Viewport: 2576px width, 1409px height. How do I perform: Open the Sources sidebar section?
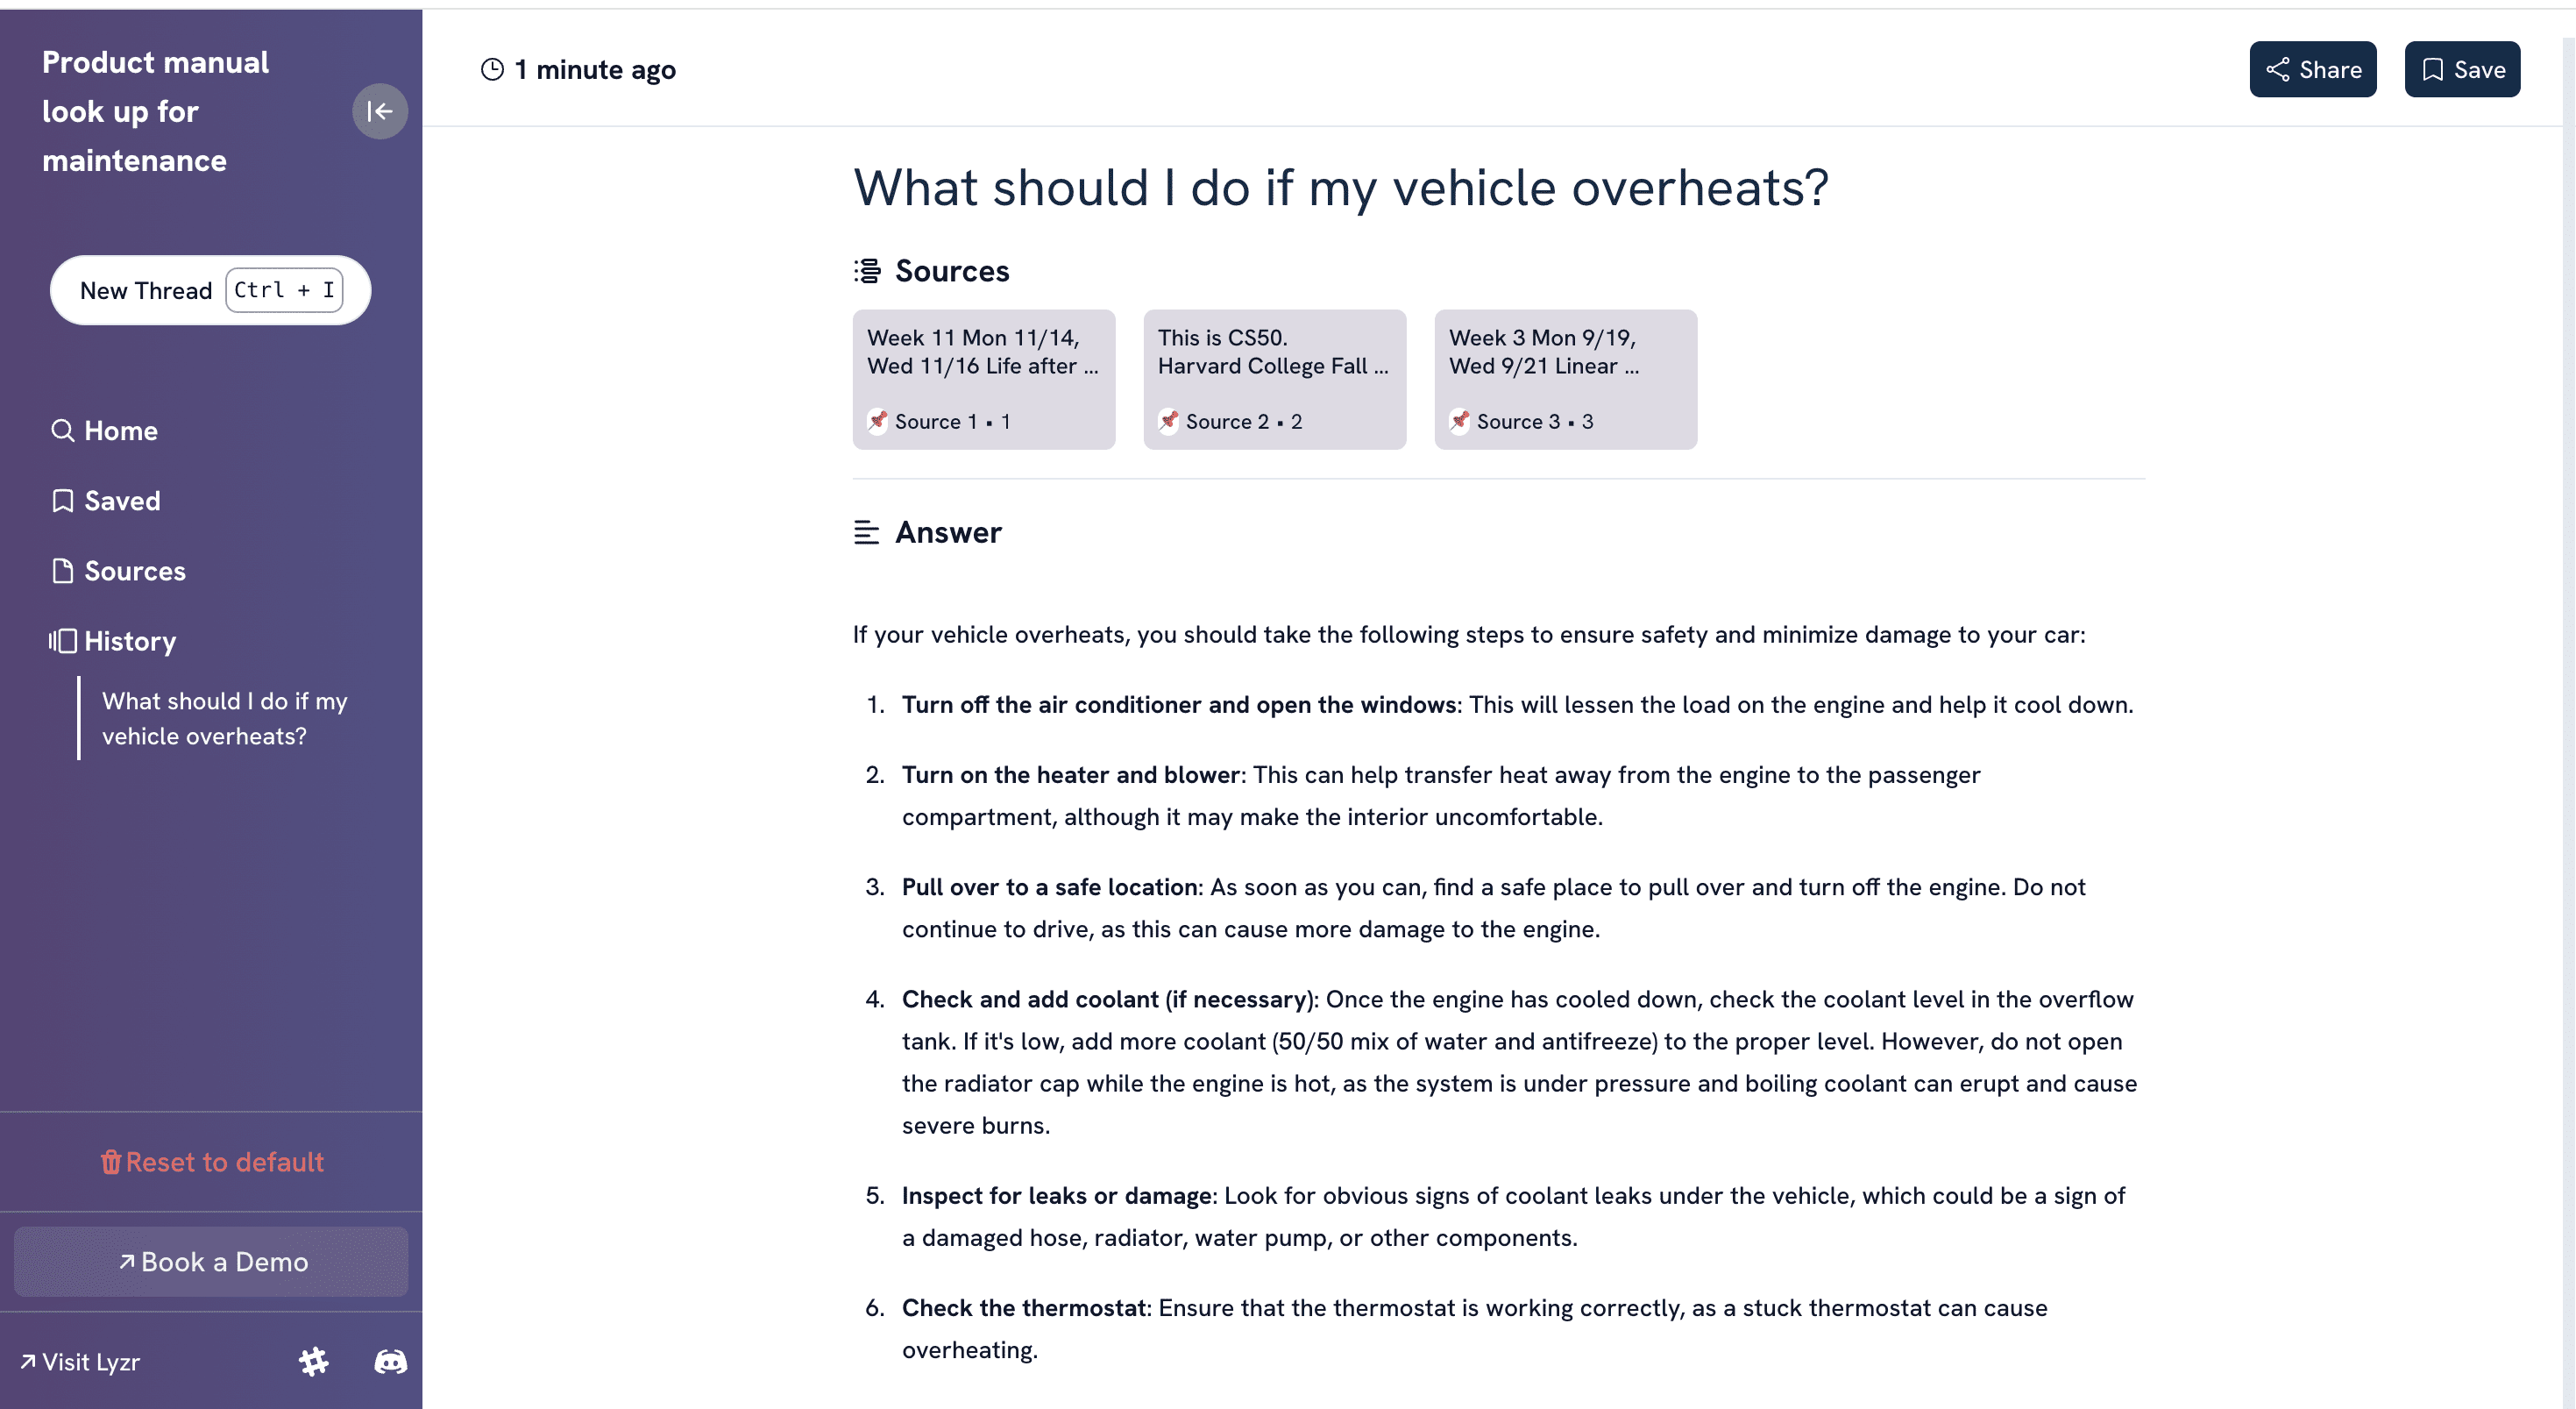click(x=134, y=571)
